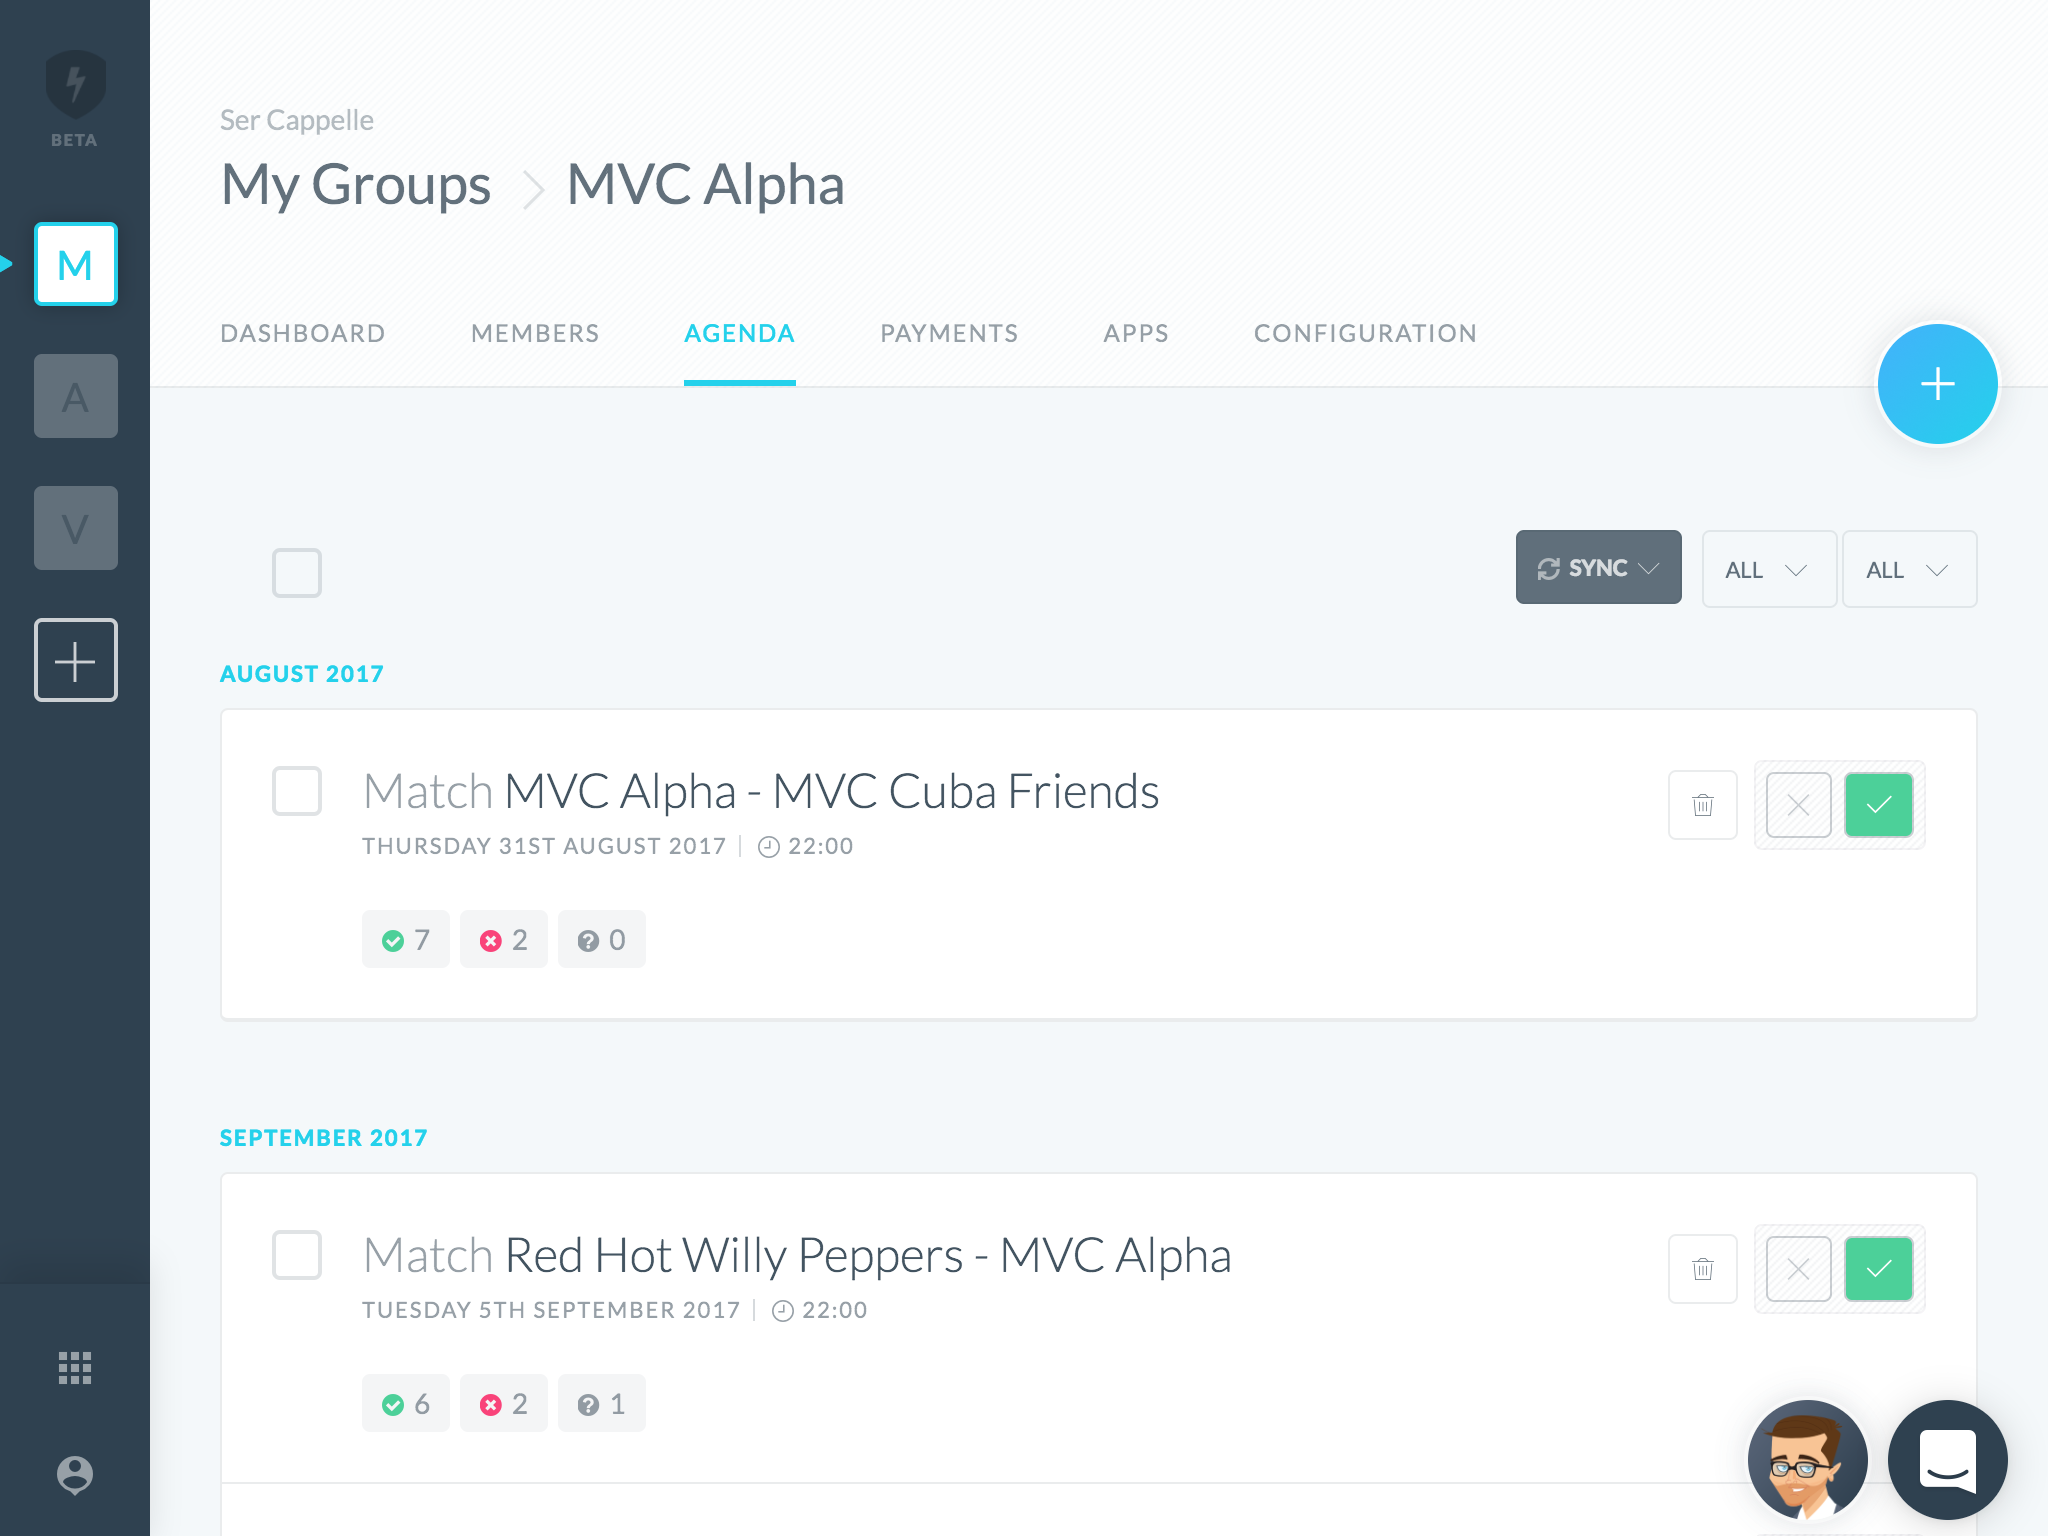Switch to the Members tab
Image resolution: width=2048 pixels, height=1536 pixels.
click(x=535, y=334)
